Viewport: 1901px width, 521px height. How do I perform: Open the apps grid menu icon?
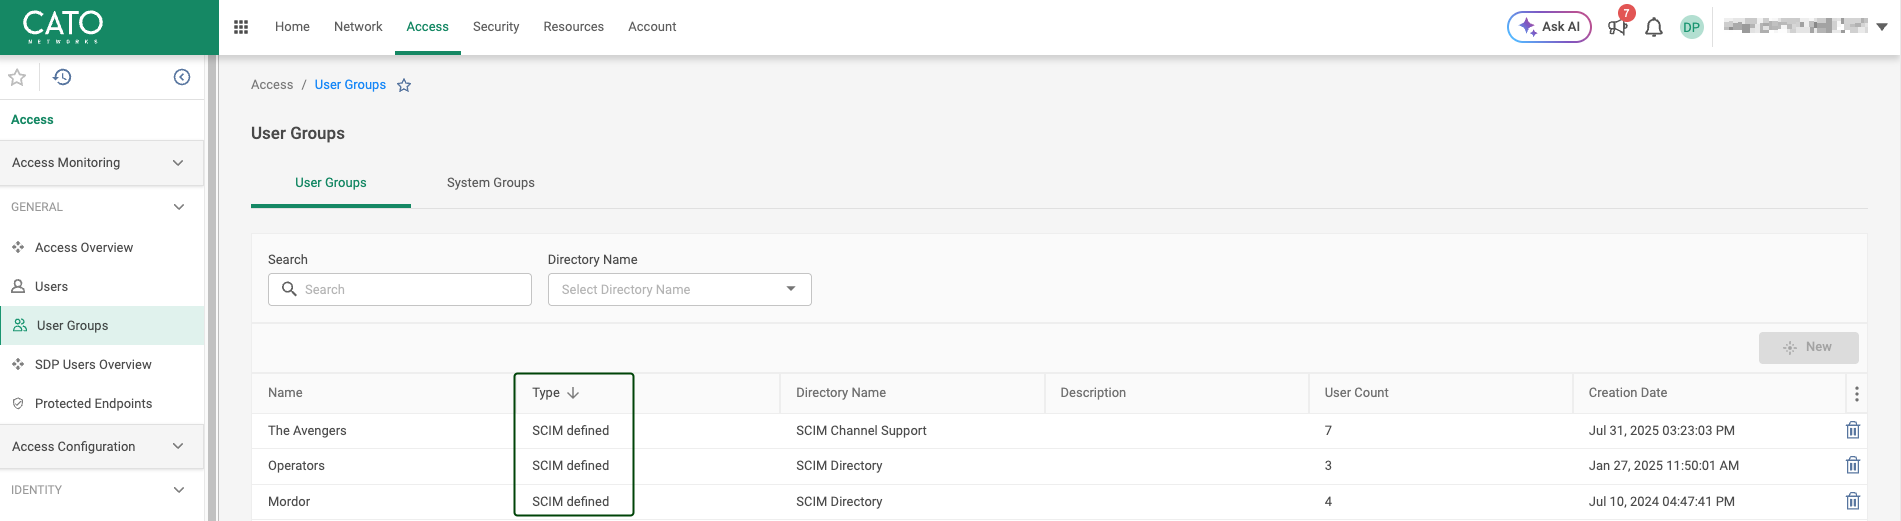click(x=241, y=27)
